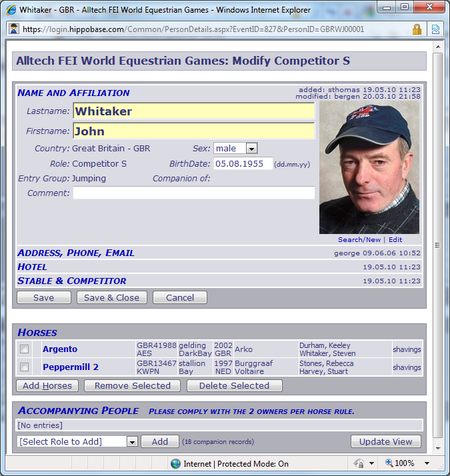Click the BirthDate field 05.08.1955
The image size is (450, 476).
coord(243,164)
